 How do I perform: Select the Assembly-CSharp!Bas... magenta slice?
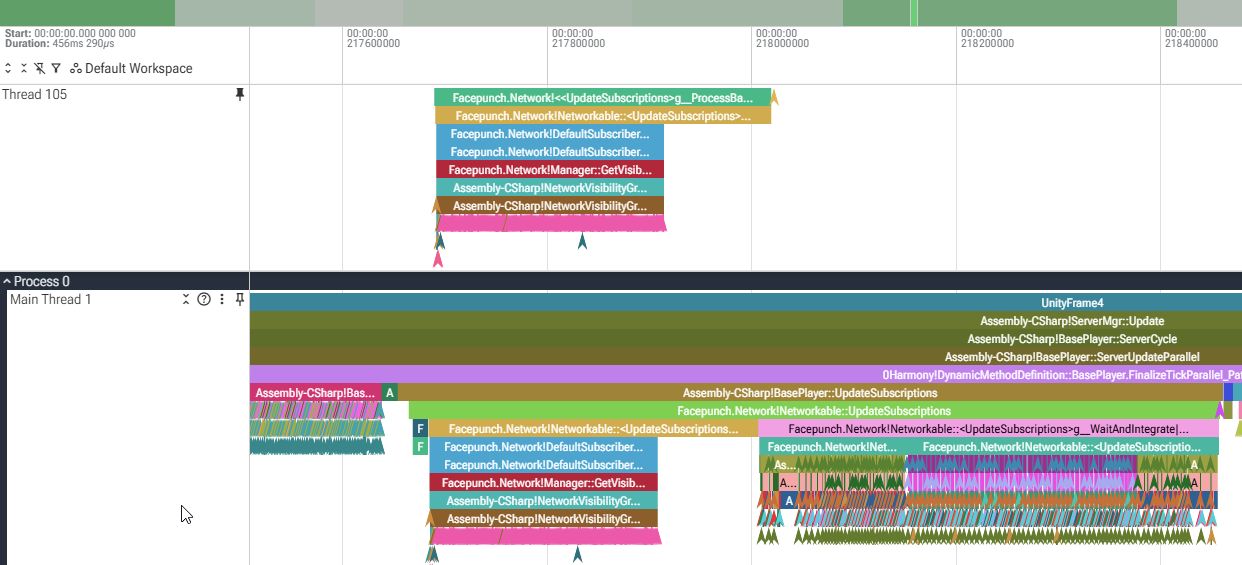[315, 393]
